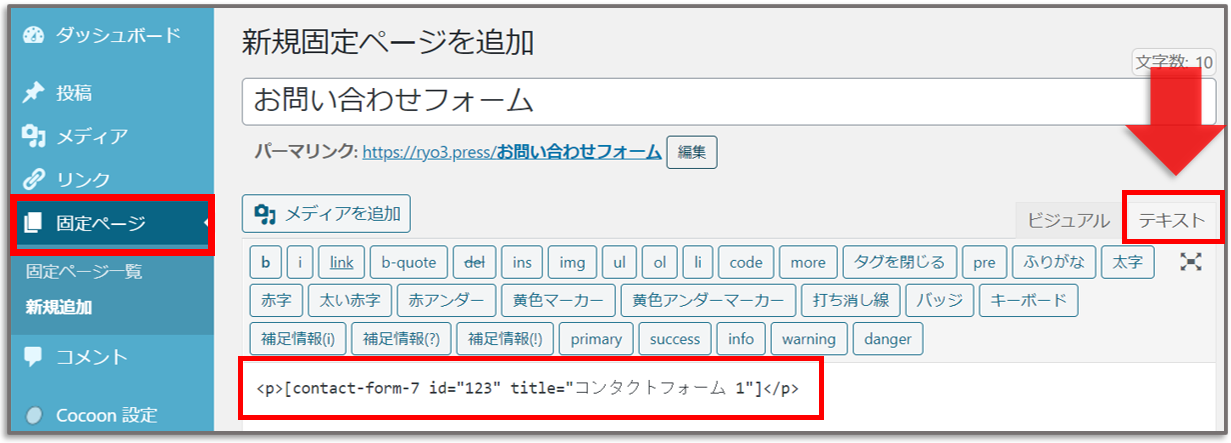
Task: Click the danger style button
Action: 888,338
